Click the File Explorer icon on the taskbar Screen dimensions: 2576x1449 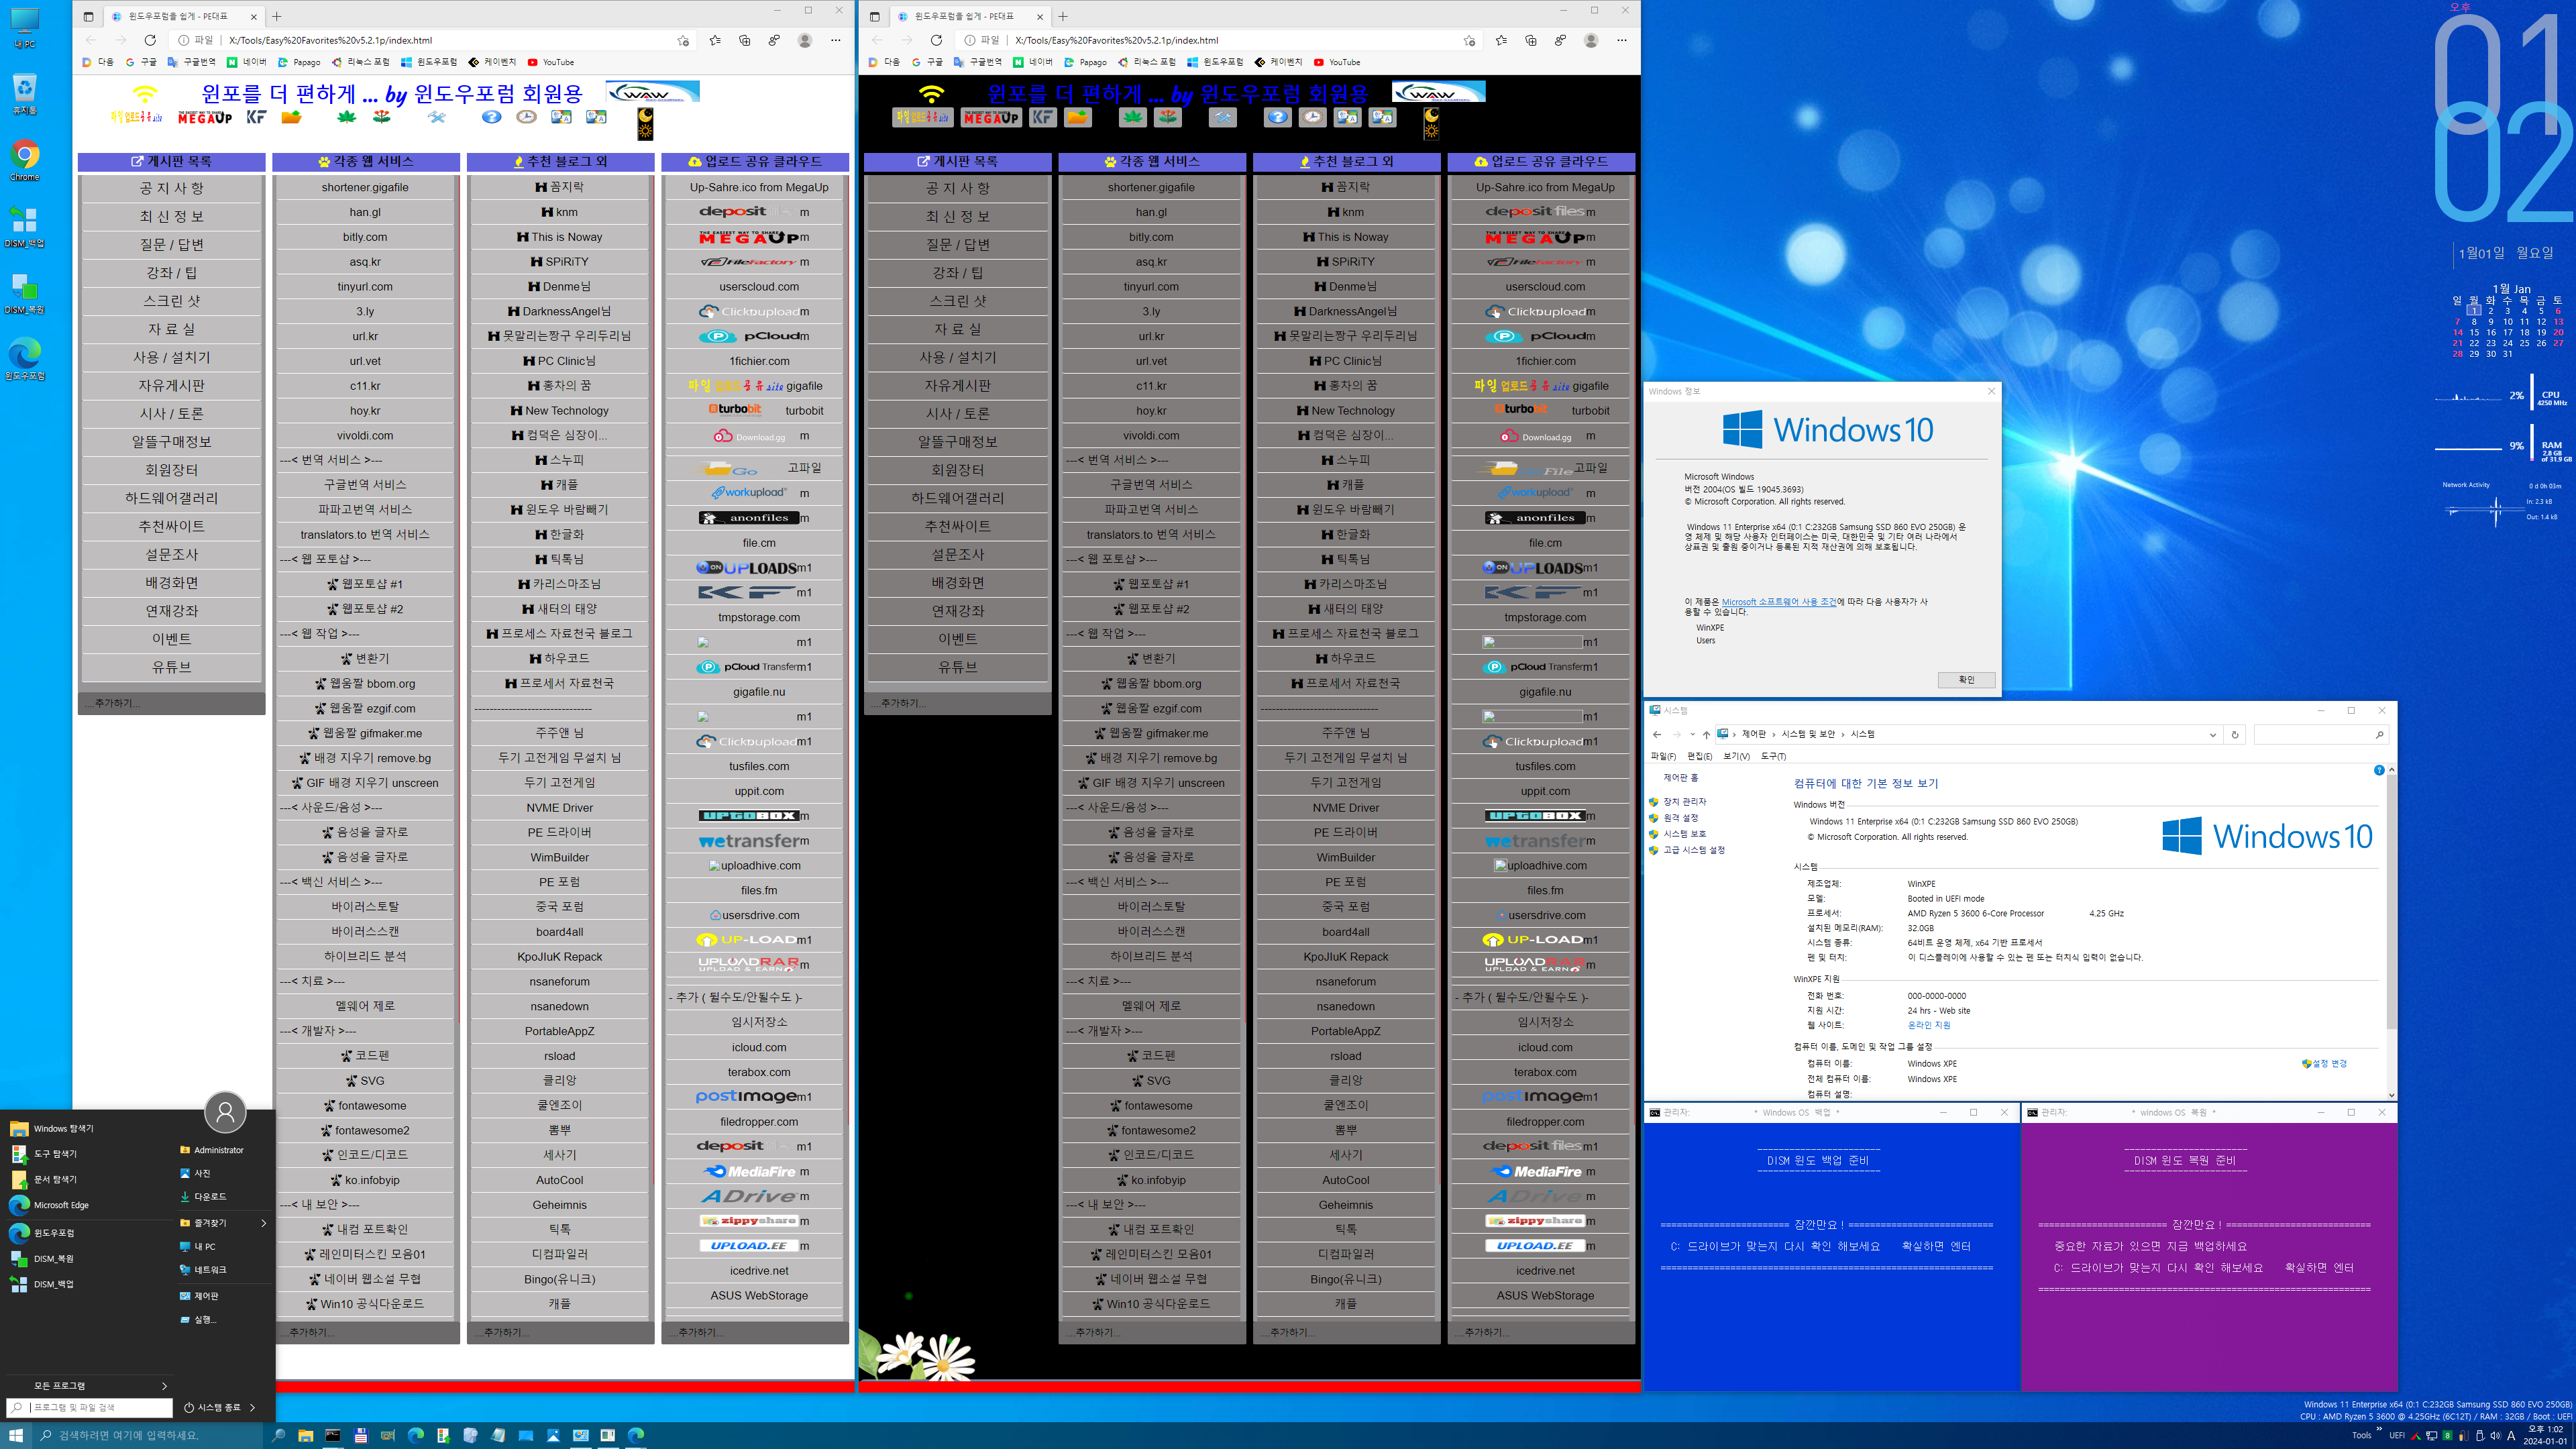pos(305,1435)
